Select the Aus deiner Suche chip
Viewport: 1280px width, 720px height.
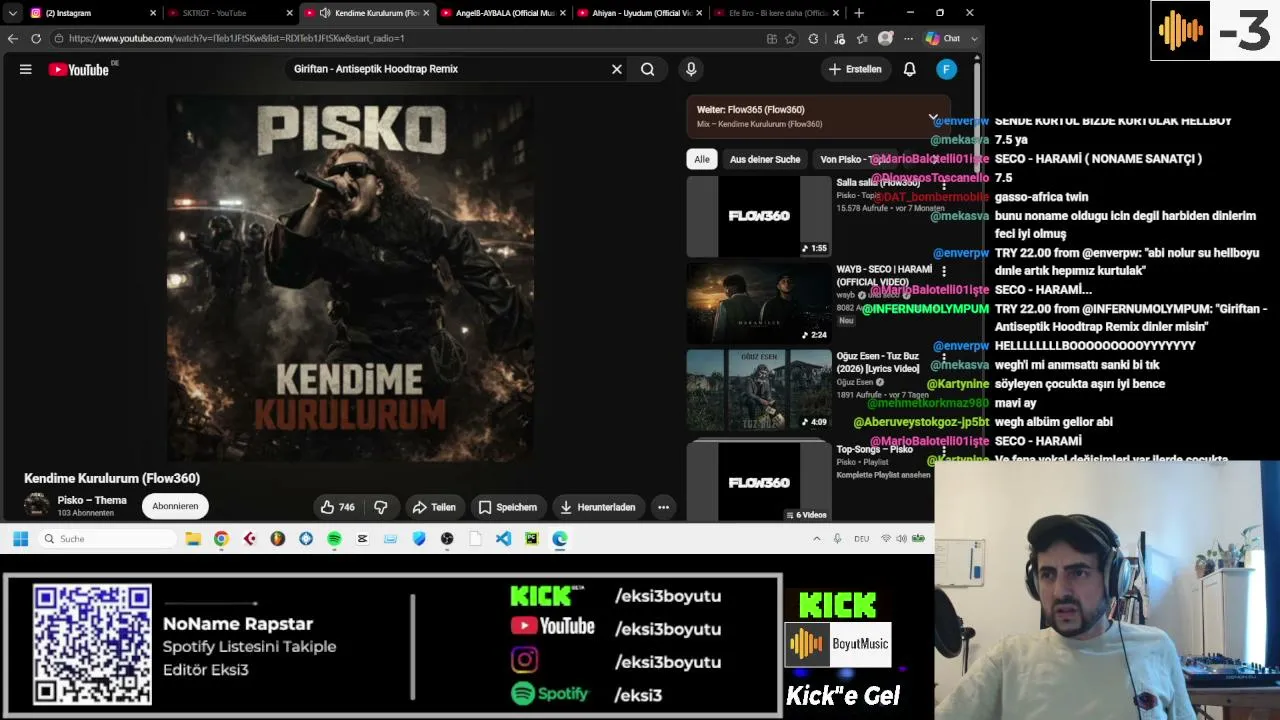[x=765, y=159]
